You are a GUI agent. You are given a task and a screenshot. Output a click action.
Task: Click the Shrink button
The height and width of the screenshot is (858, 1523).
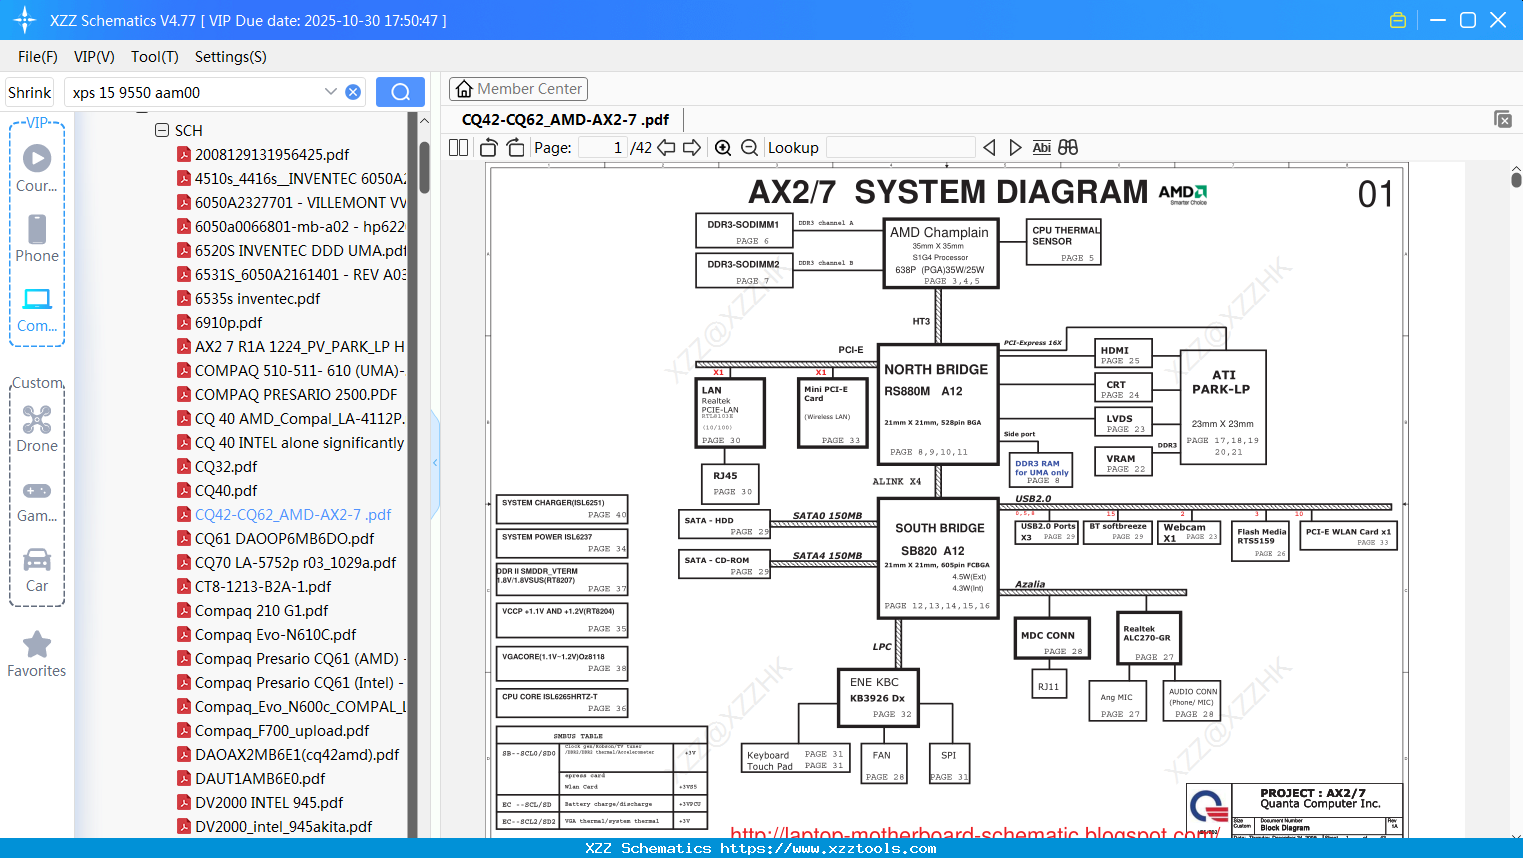tap(30, 92)
